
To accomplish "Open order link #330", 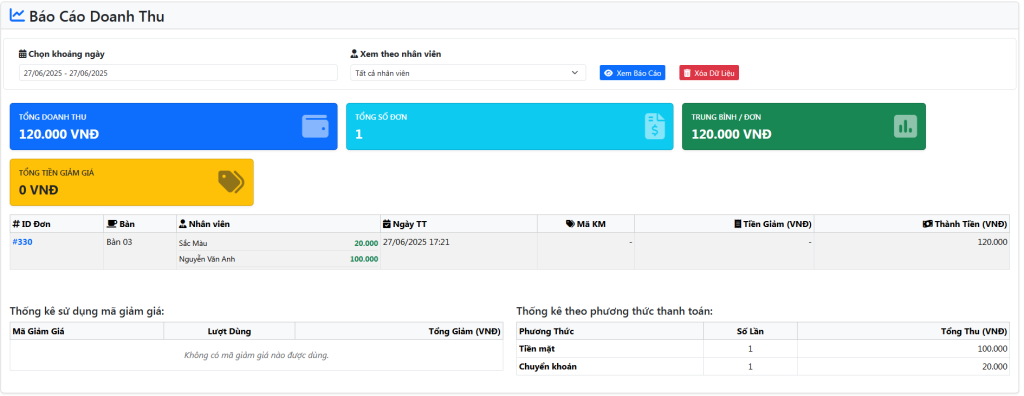I will pyautogui.click(x=22, y=242).
